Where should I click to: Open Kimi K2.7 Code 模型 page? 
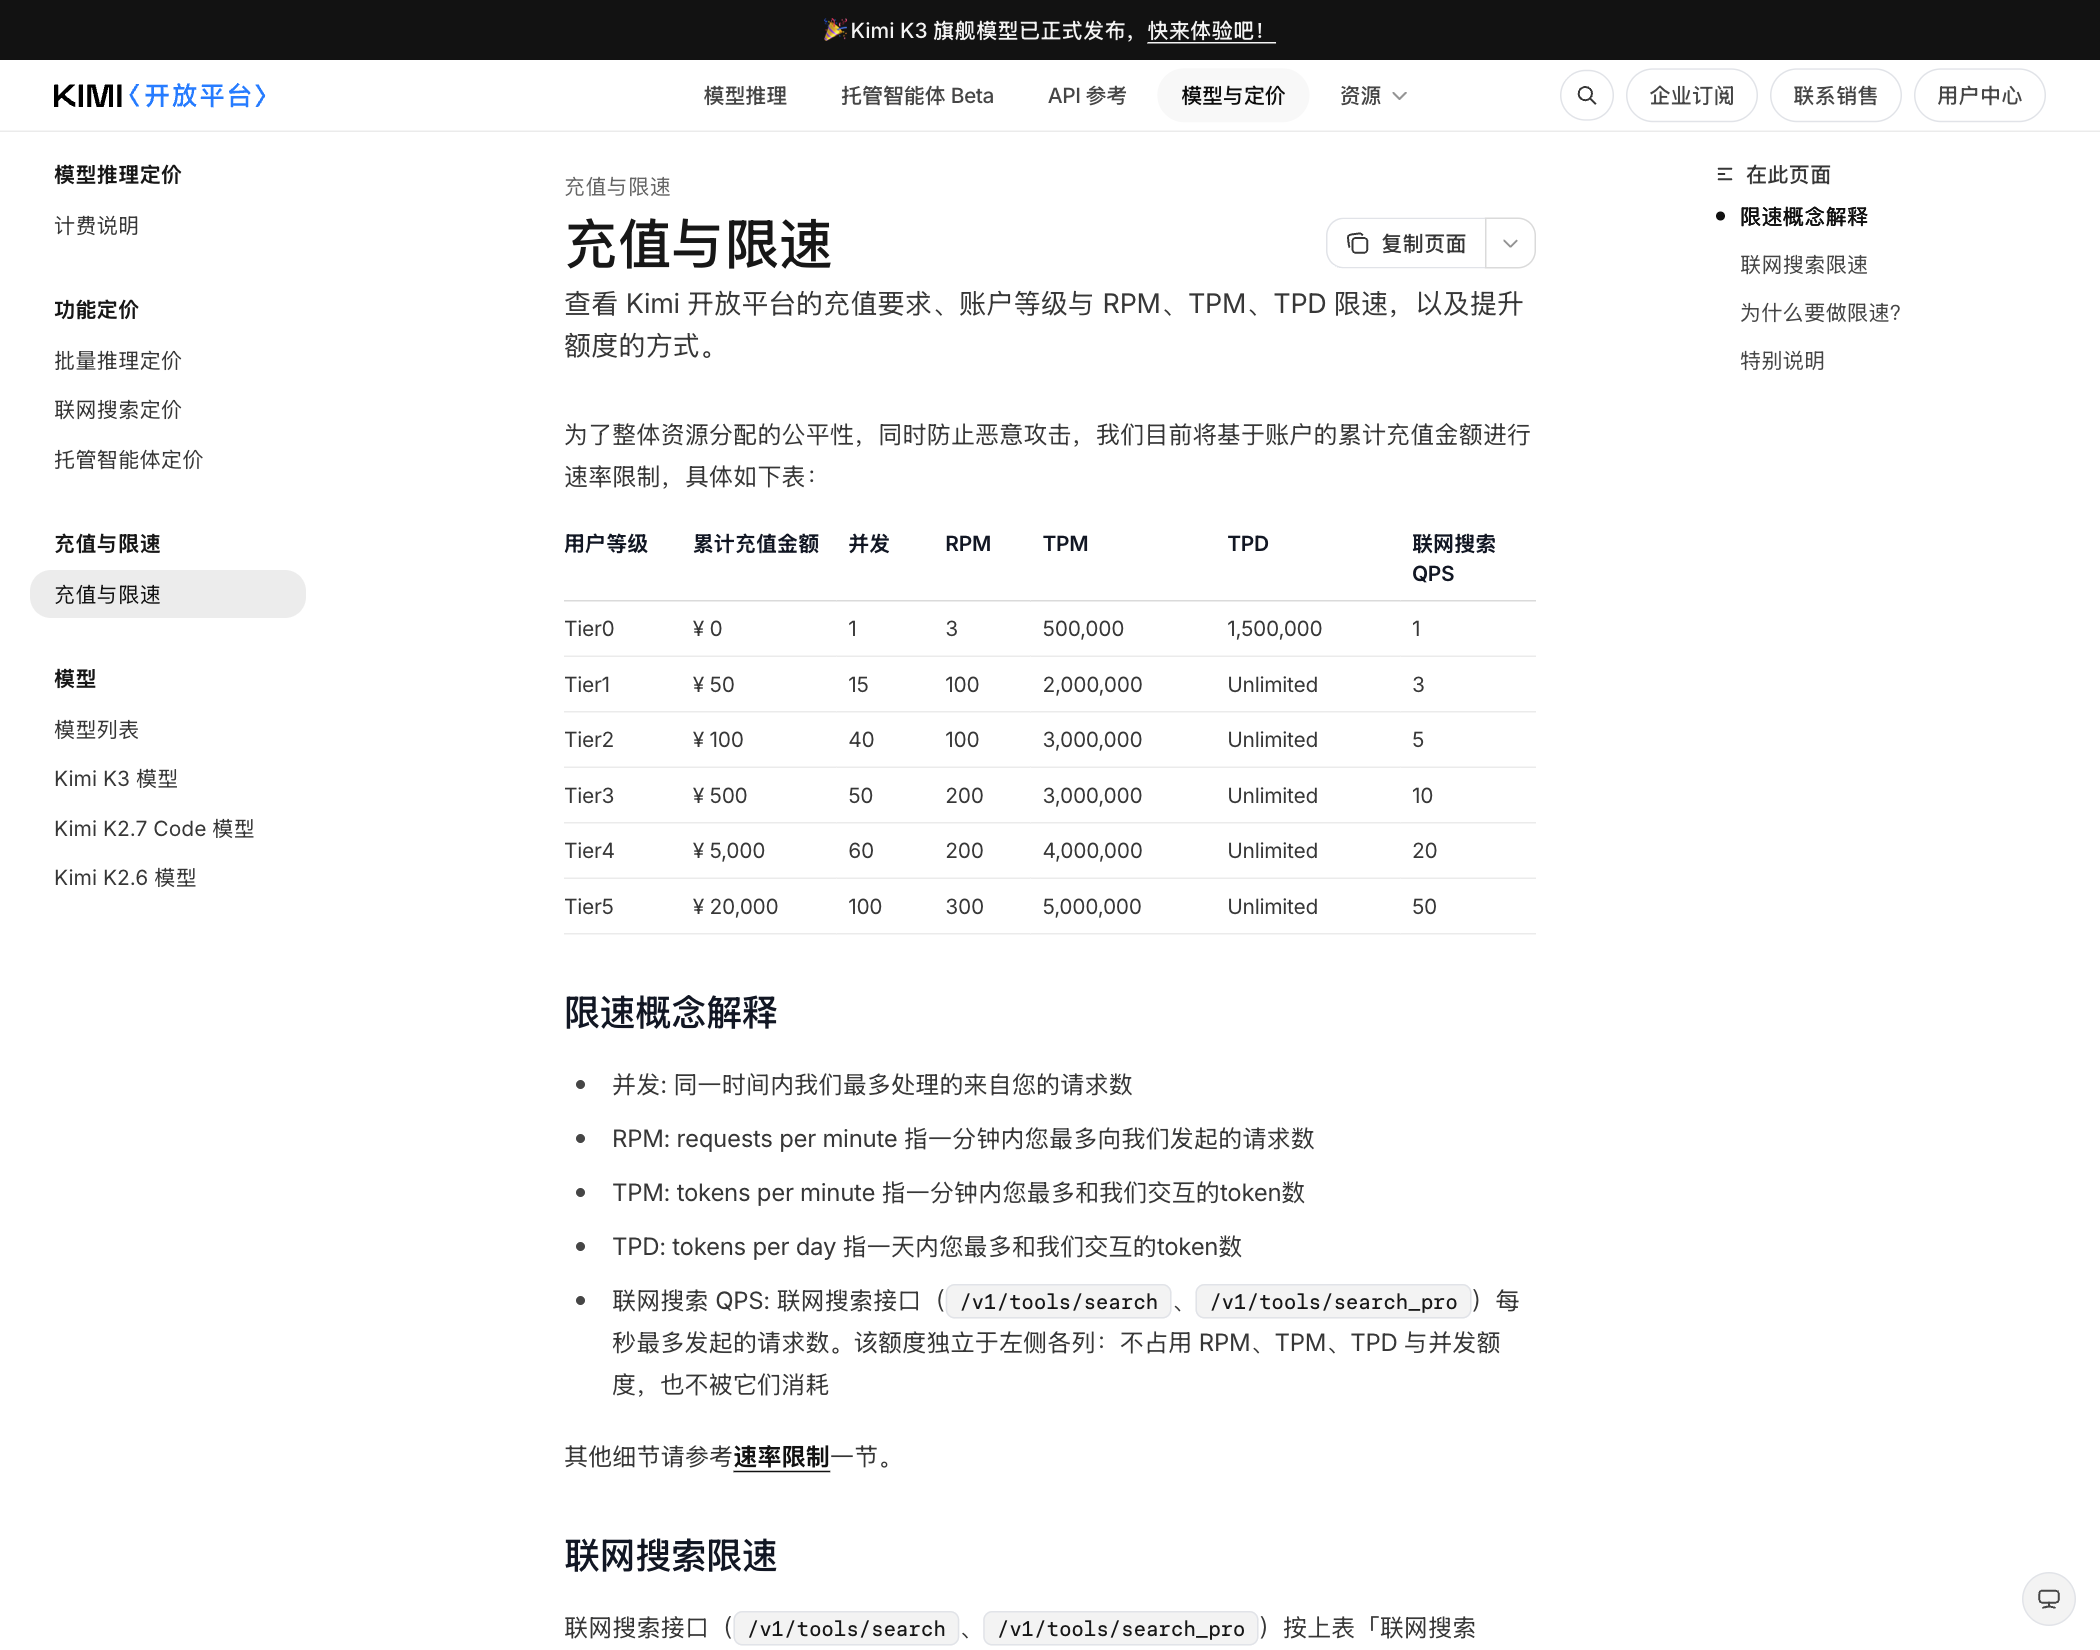[154, 828]
